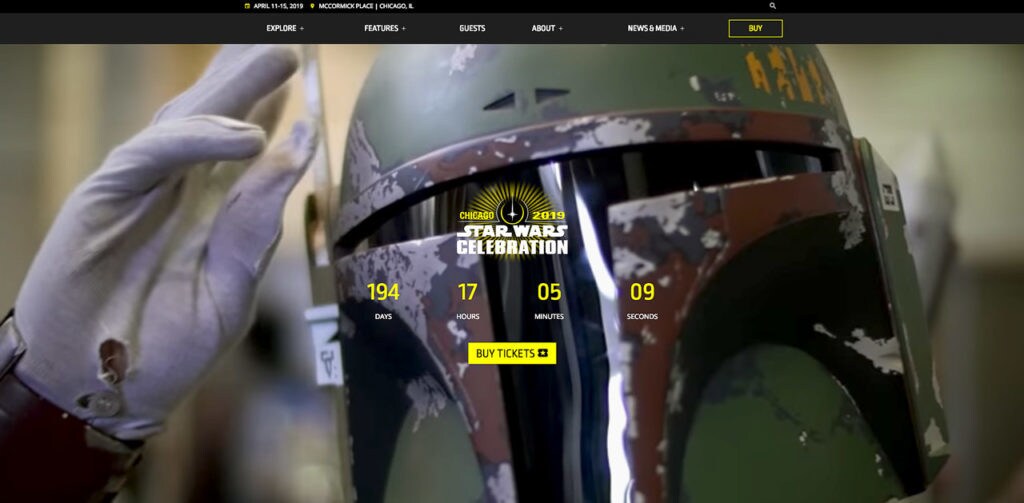Click the 05 minutes countdown value
Viewport: 1024px width, 503px height.
[549, 292]
